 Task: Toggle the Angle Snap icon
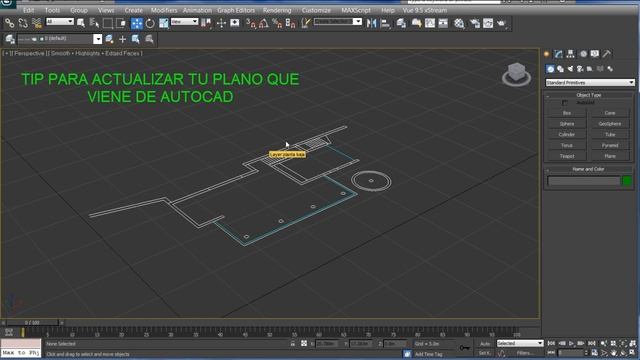click(x=264, y=23)
